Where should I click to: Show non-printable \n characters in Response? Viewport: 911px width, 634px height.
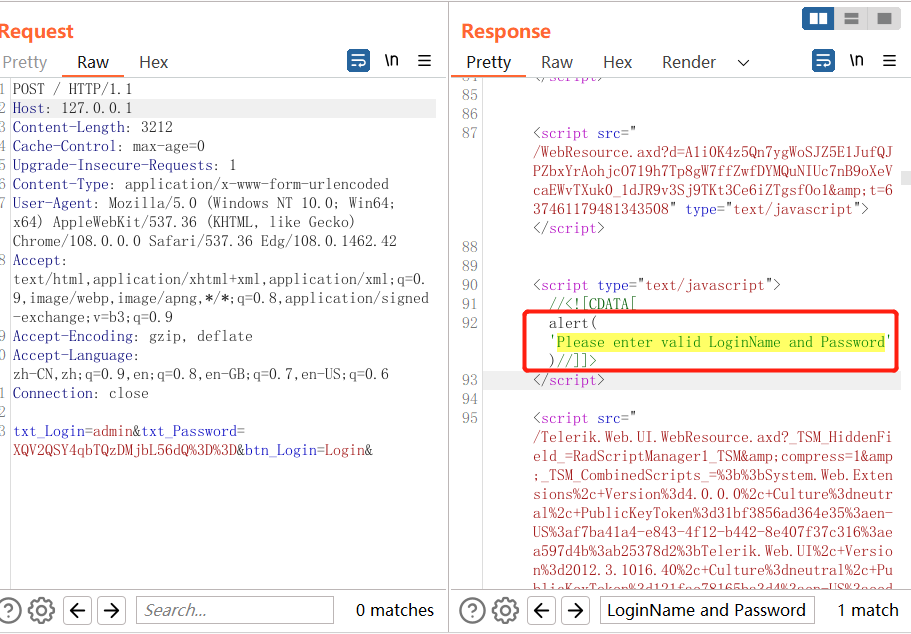pos(856,60)
